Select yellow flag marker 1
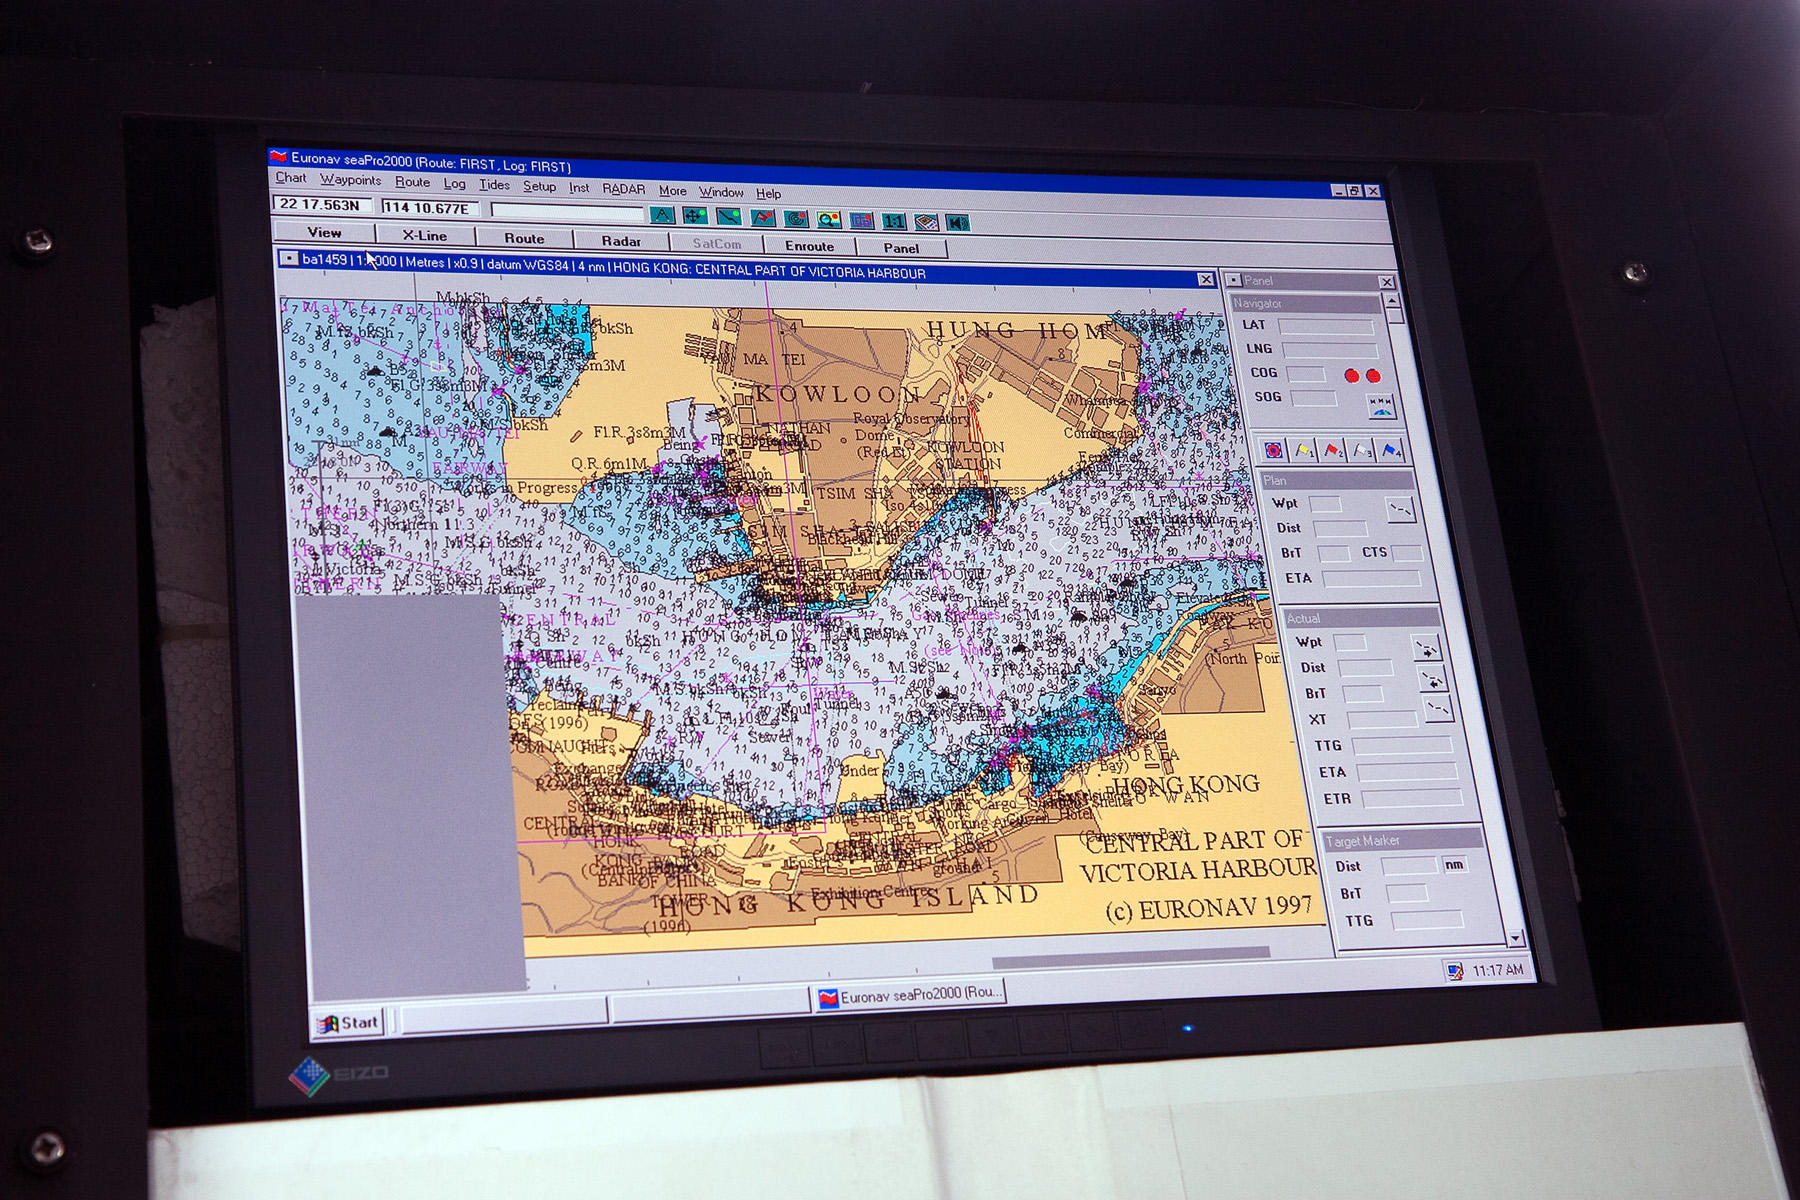1800x1200 pixels. click(1303, 450)
